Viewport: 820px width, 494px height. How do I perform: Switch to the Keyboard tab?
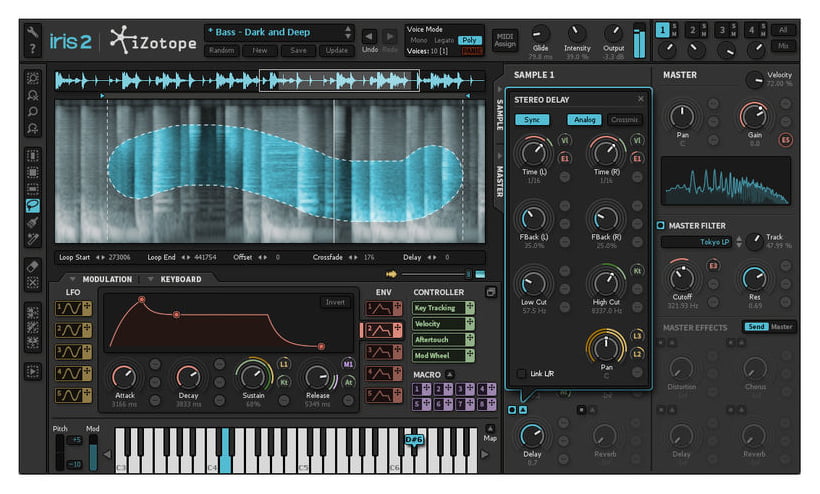(180, 279)
